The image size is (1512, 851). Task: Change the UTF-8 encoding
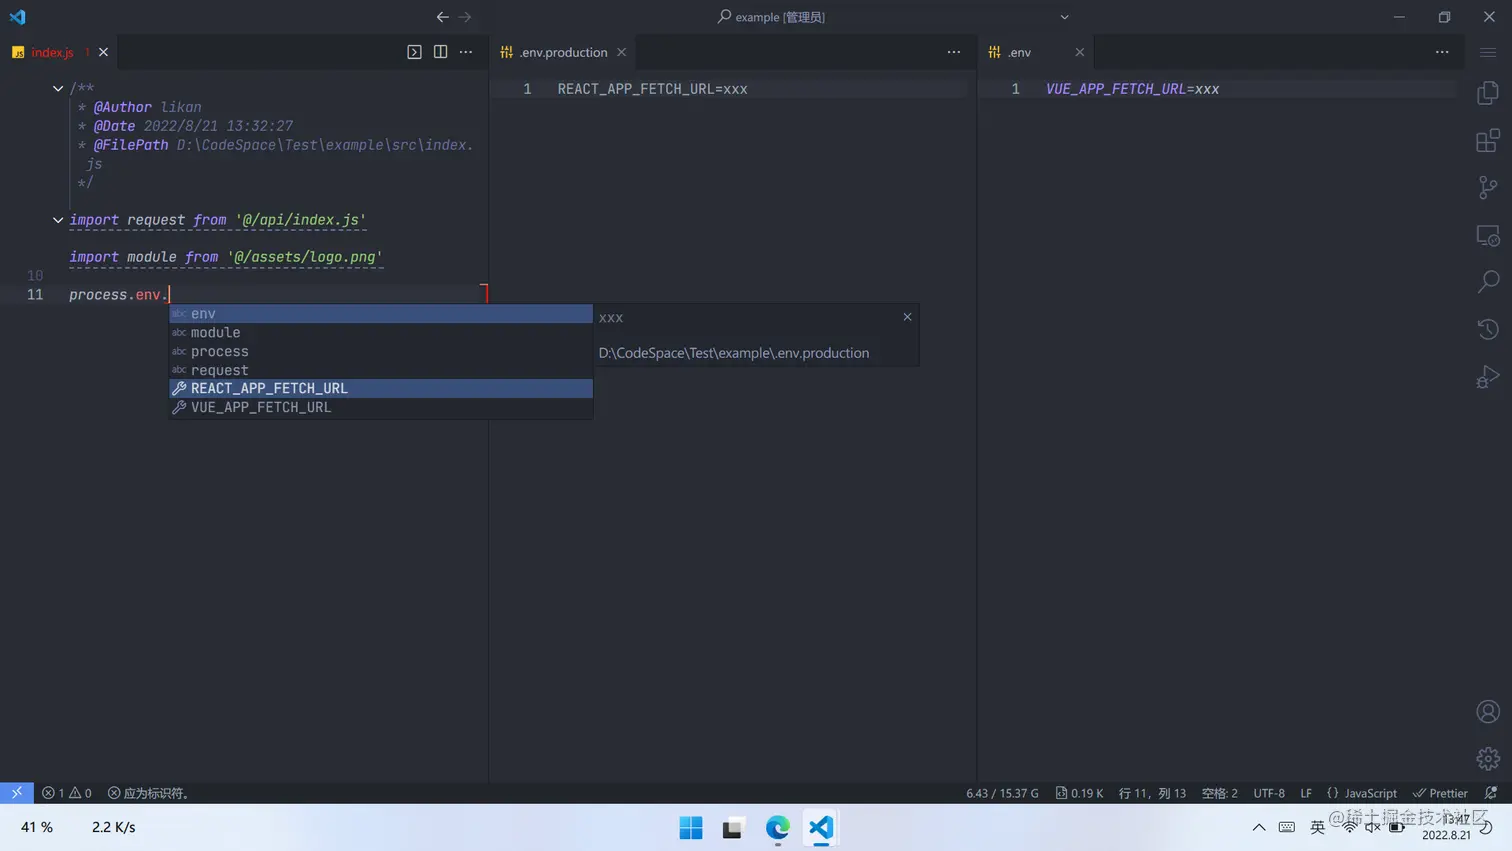pyautogui.click(x=1269, y=793)
